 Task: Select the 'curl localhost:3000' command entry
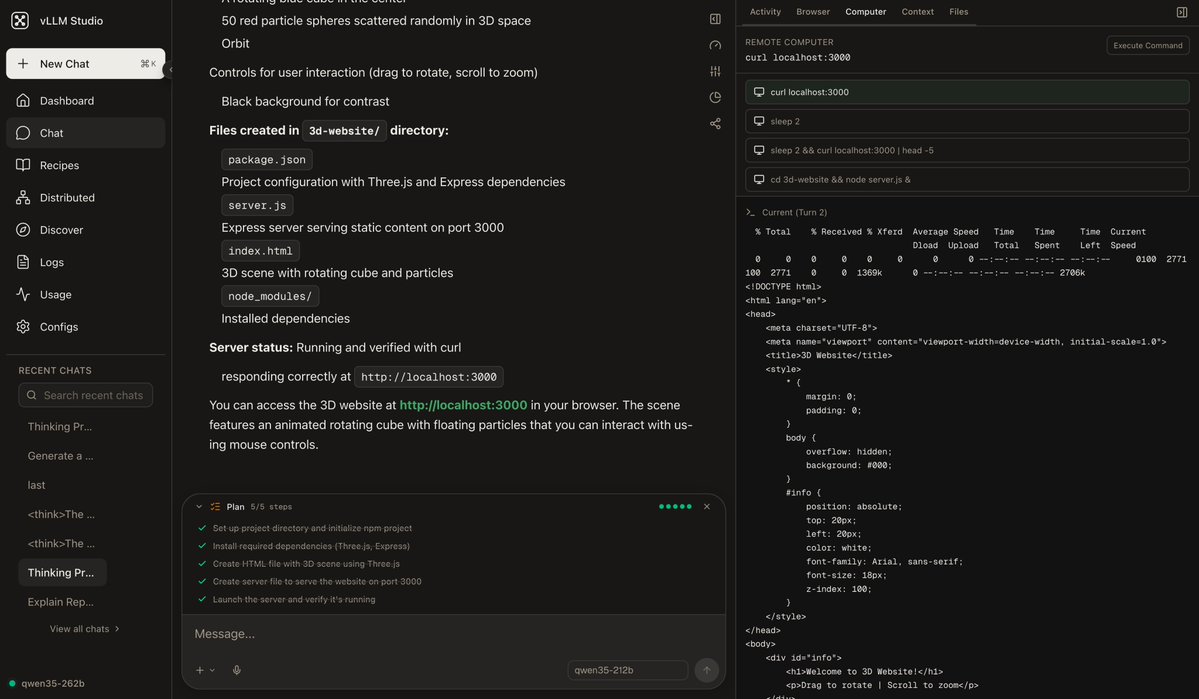click(x=967, y=92)
